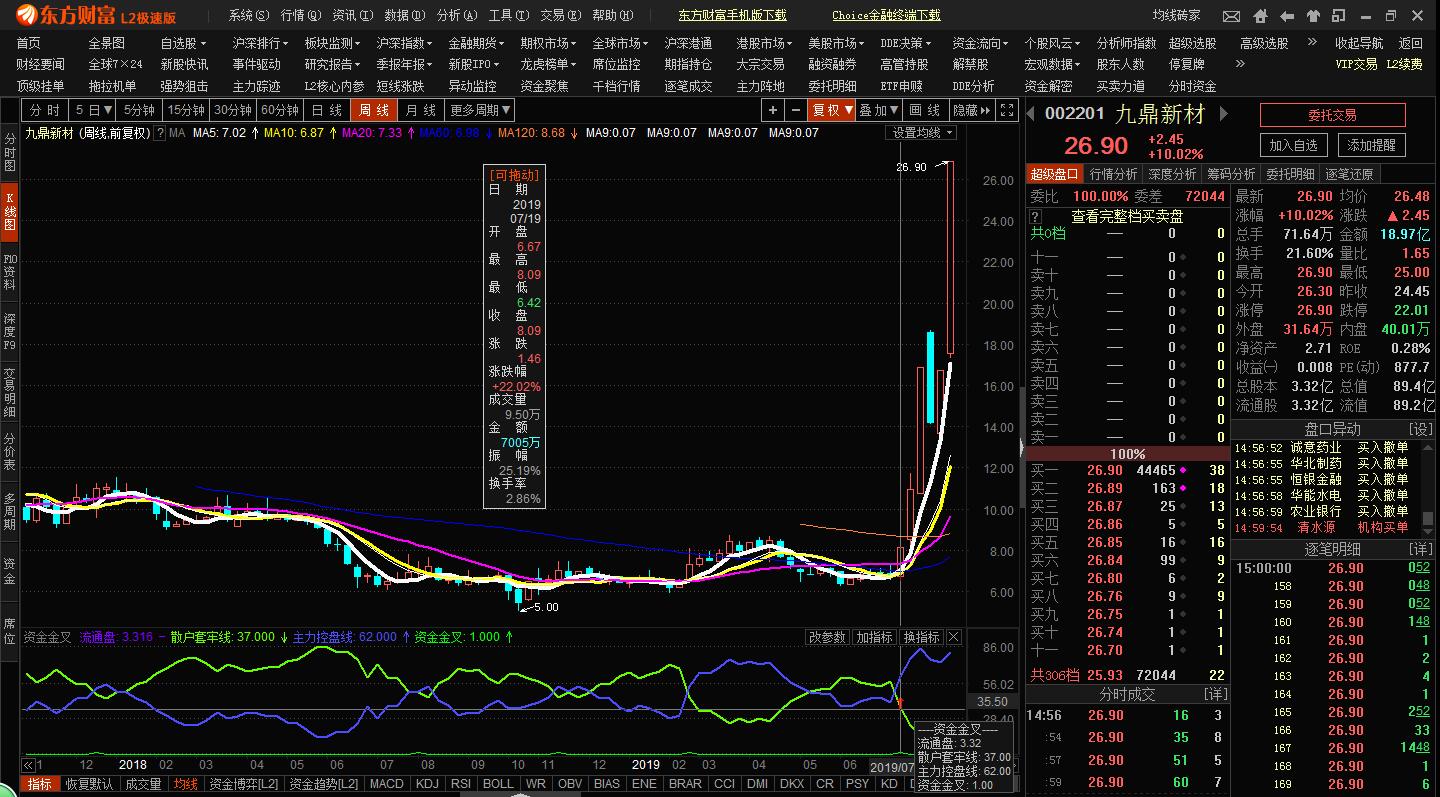Open the mail envelope icon in title bar
Viewport: 1440px width, 797px height.
1231,16
